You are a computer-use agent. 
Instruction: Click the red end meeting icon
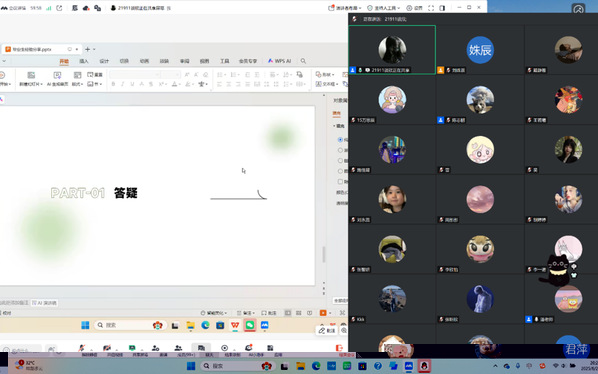(x=339, y=348)
